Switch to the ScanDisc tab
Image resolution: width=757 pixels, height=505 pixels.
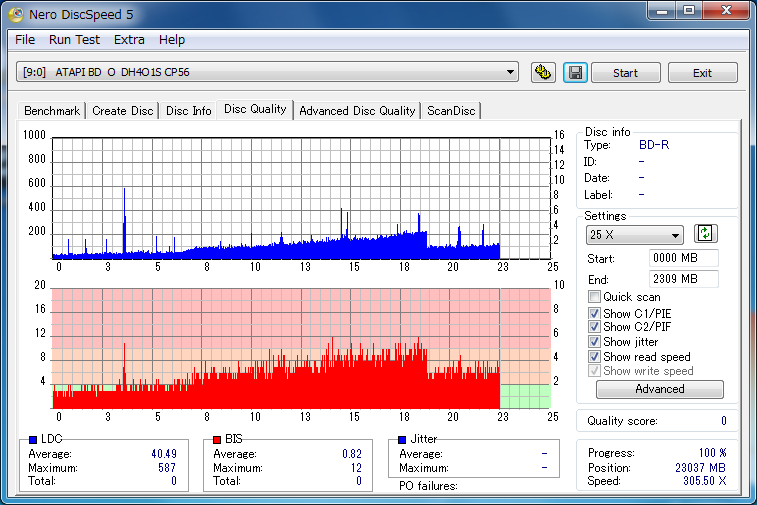[x=451, y=111]
